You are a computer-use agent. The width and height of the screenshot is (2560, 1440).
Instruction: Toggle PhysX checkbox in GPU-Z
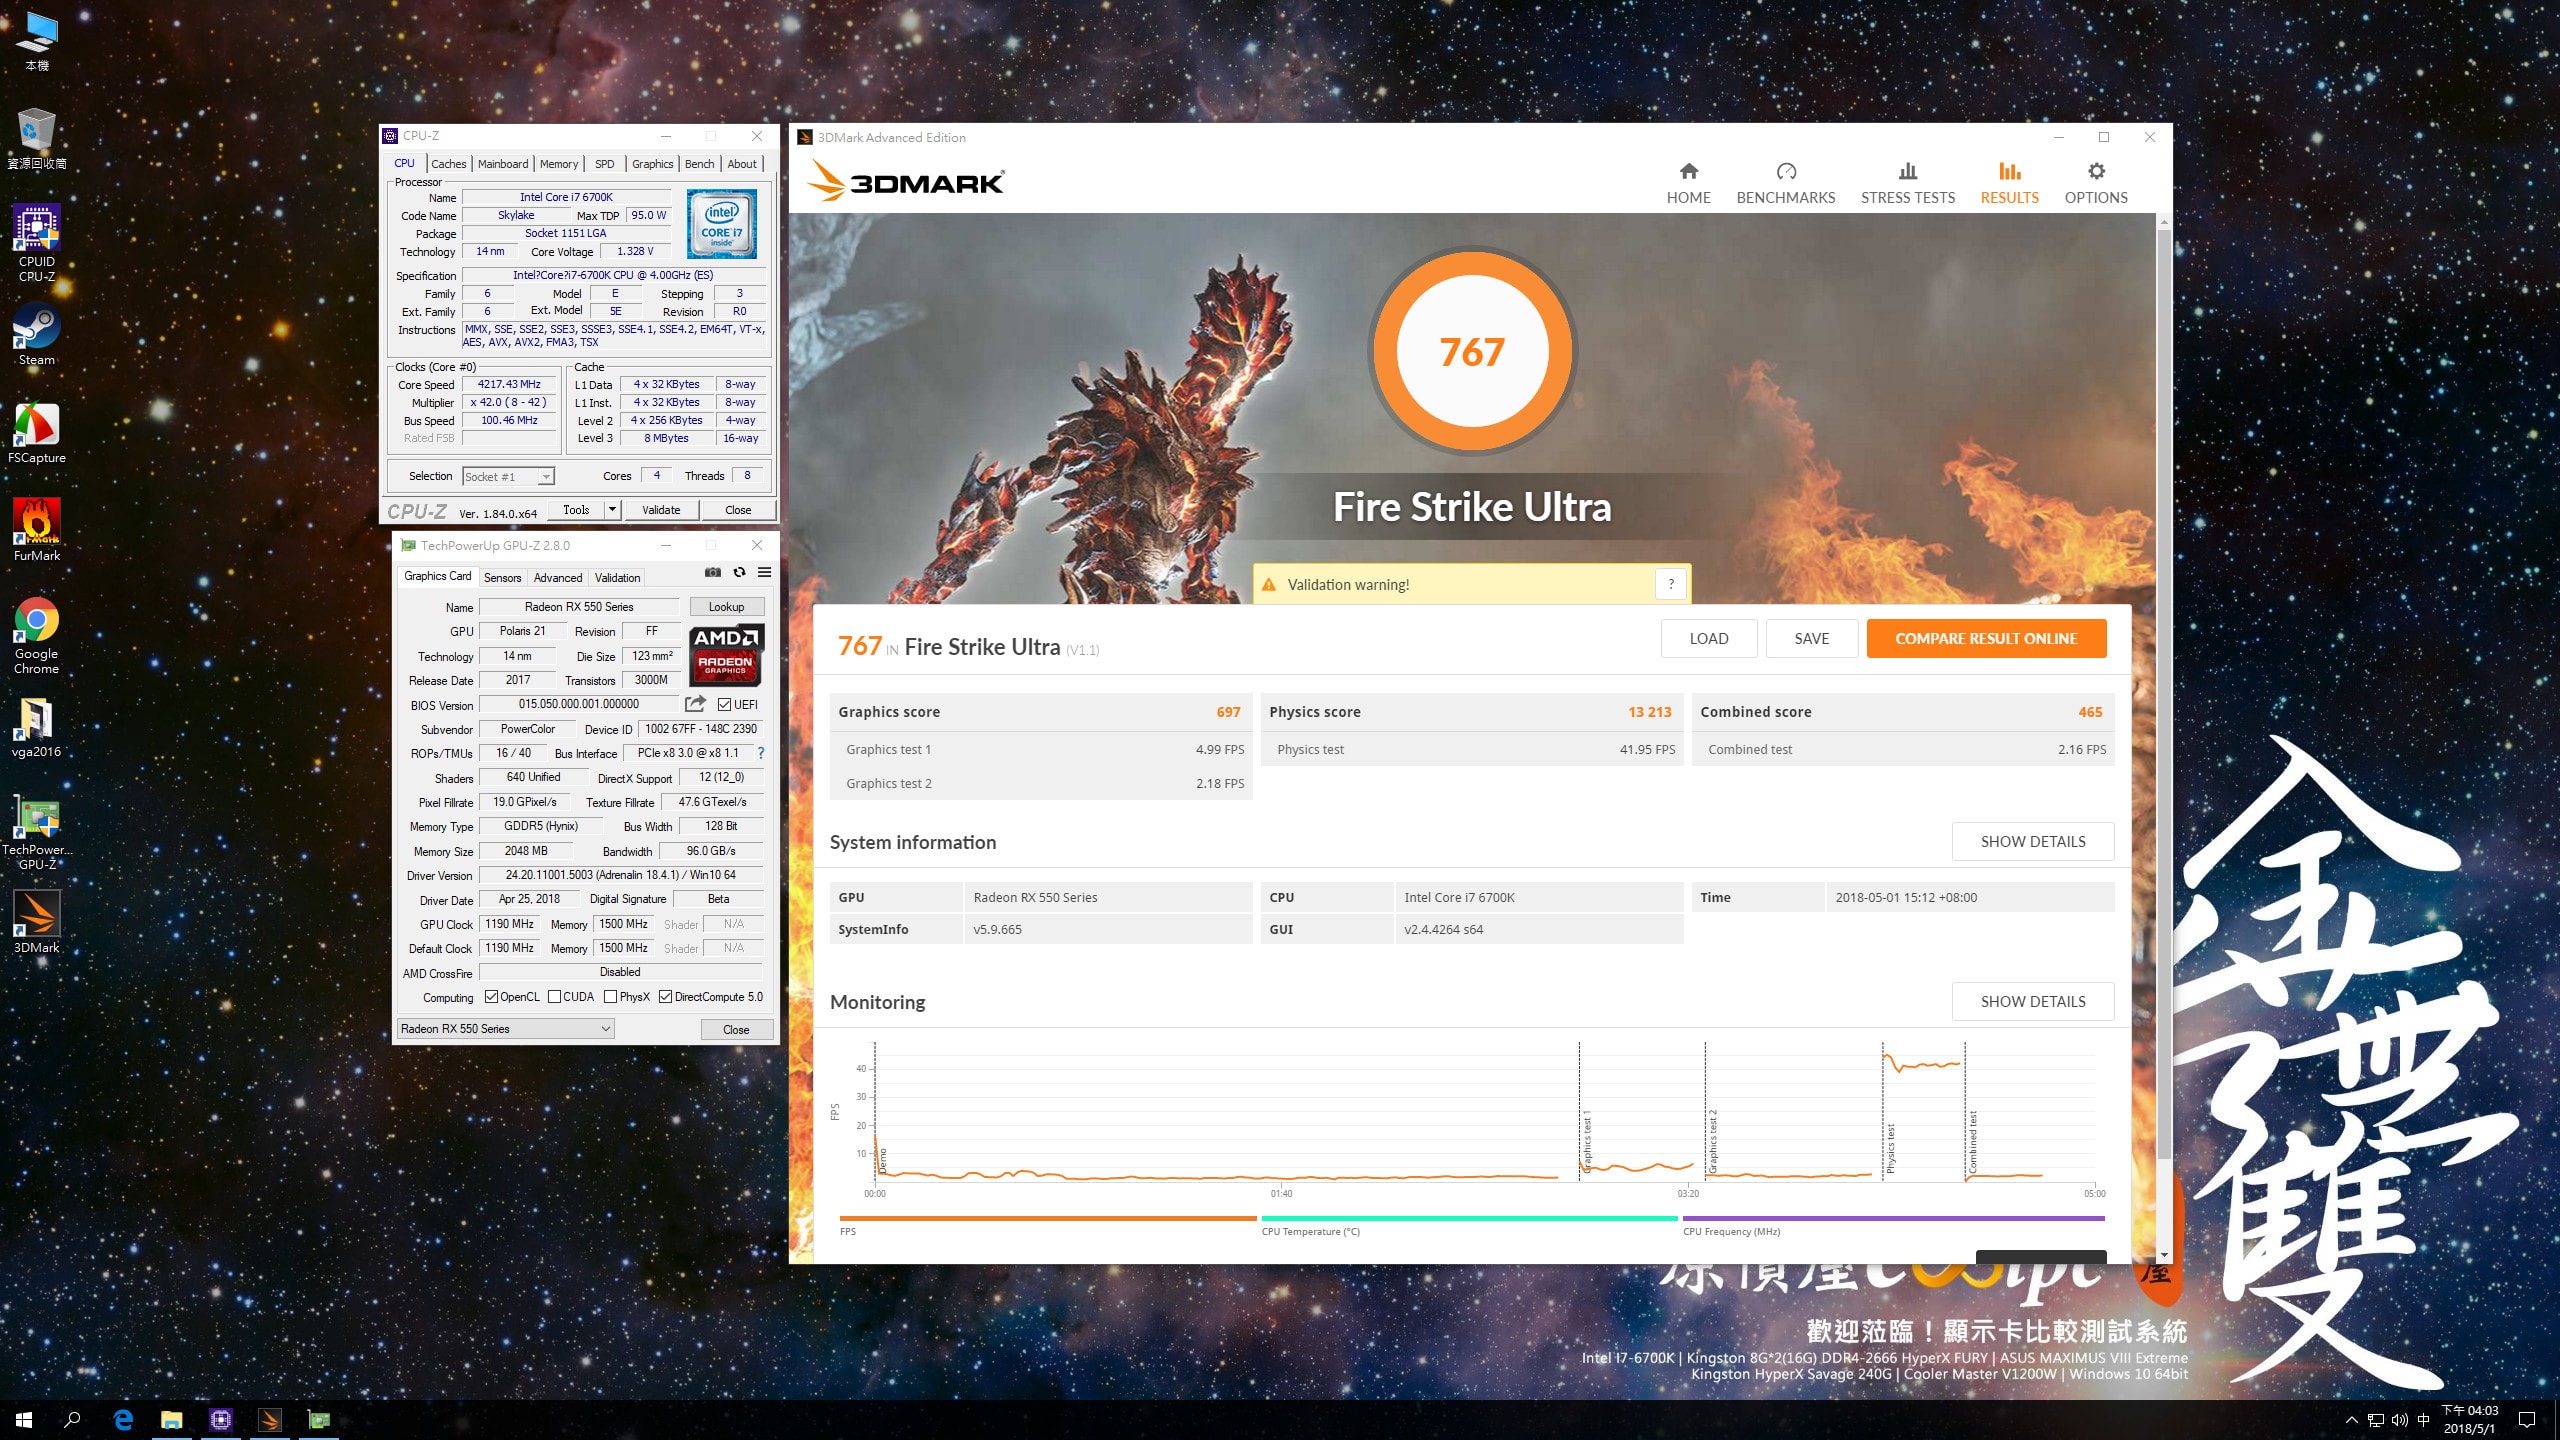click(x=610, y=997)
